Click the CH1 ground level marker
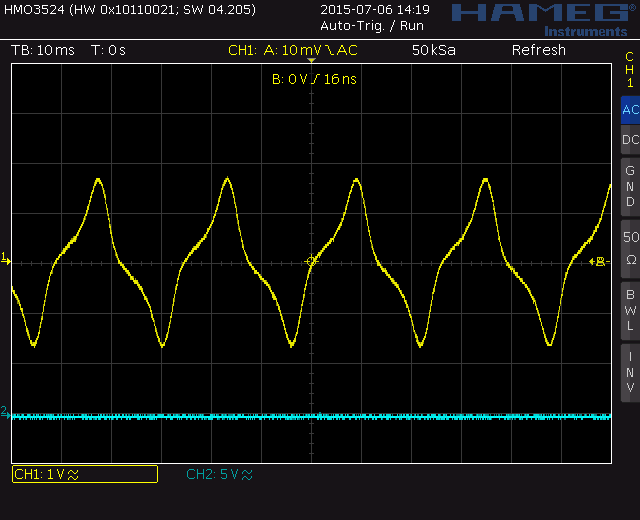640x520 pixels. click(x=5, y=260)
